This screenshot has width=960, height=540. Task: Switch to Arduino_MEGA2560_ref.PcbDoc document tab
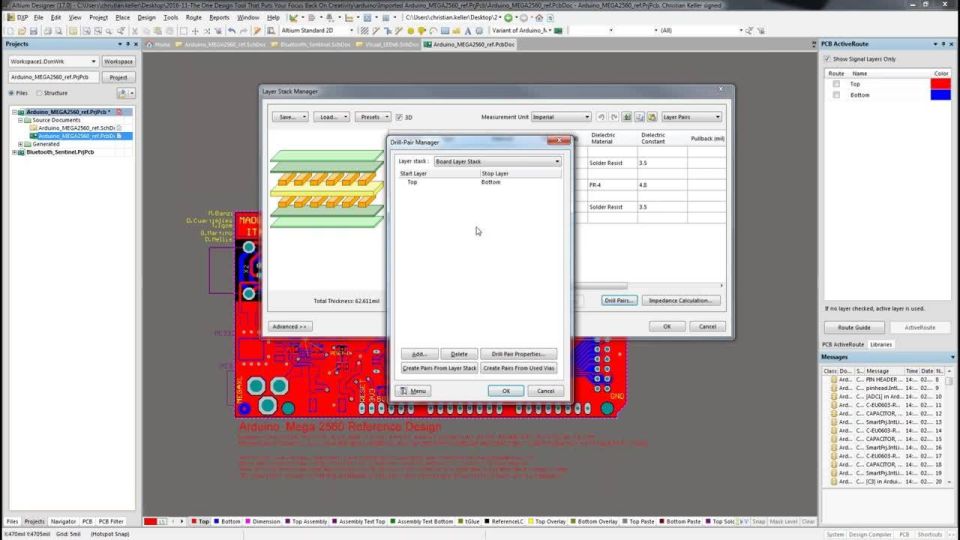(469, 44)
